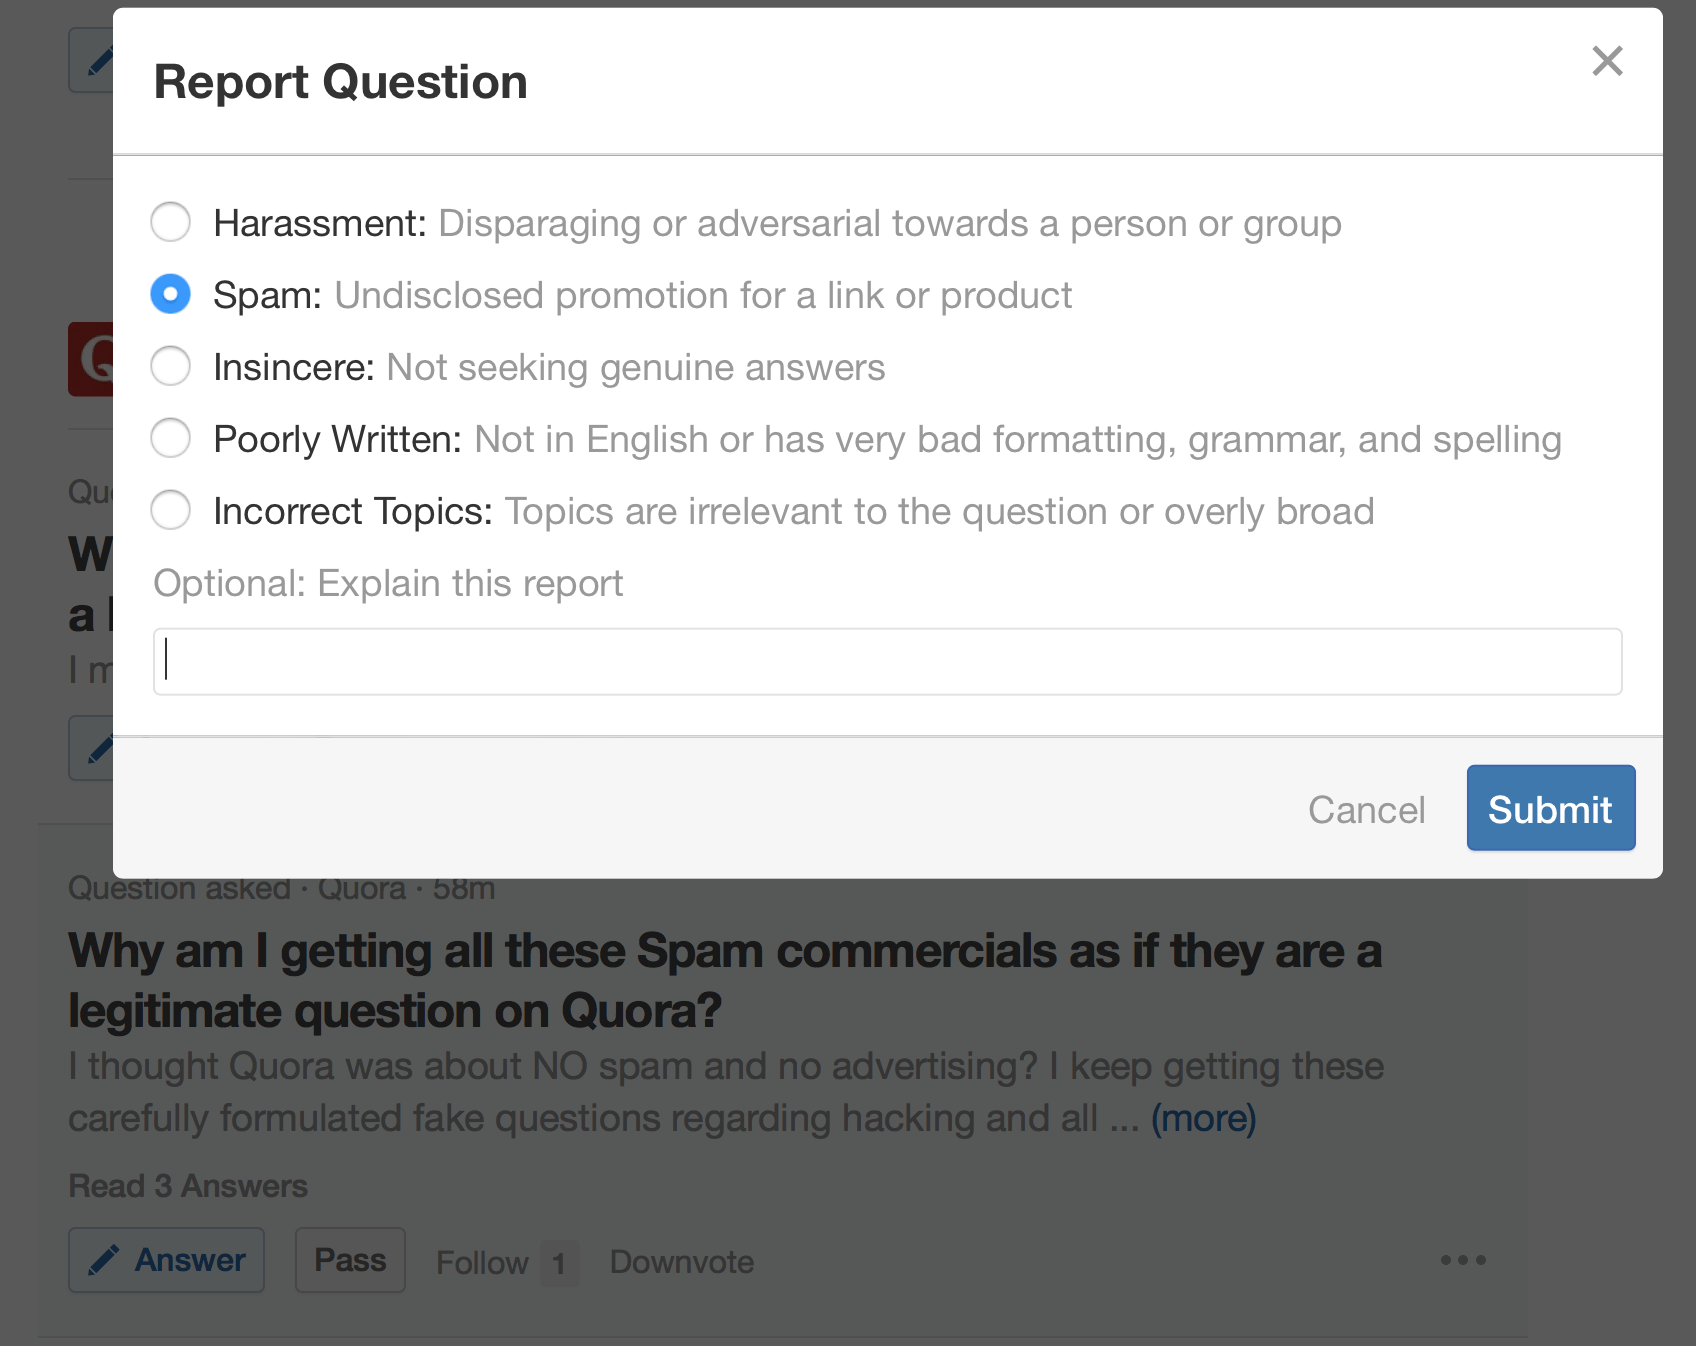Follow the spam commercials question
Image resolution: width=1696 pixels, height=1346 pixels.
point(482,1261)
